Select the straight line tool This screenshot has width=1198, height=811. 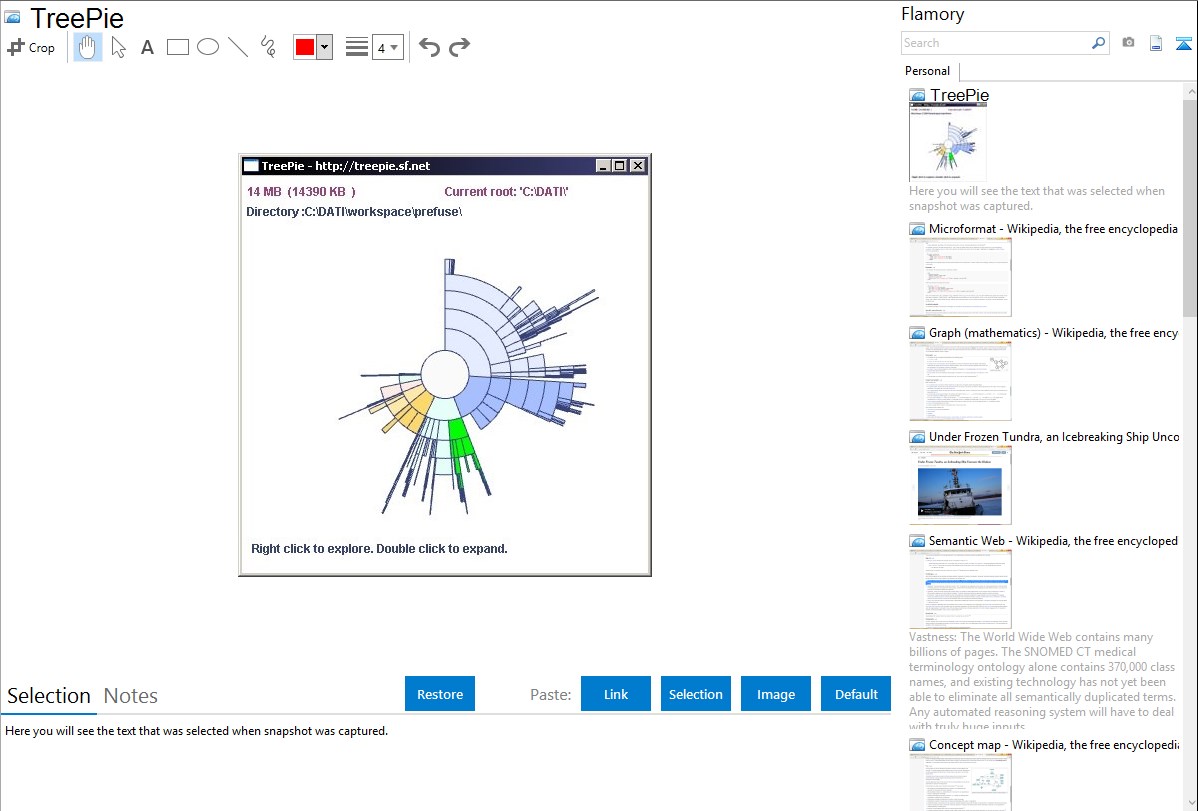238,47
